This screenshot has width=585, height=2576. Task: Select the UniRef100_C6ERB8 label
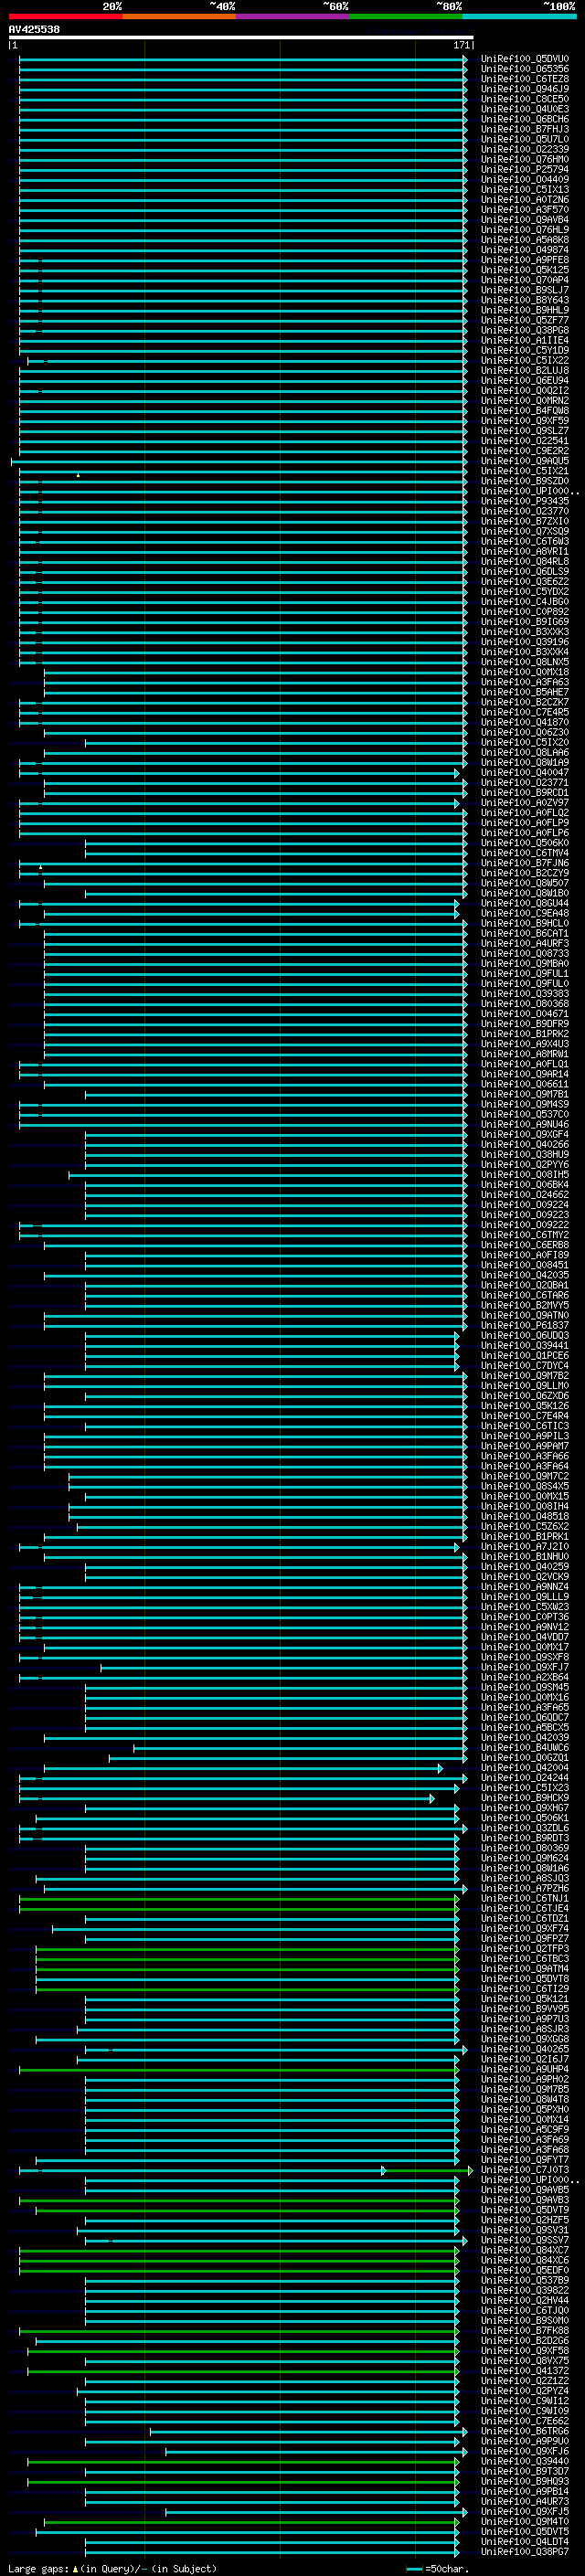(x=525, y=1245)
